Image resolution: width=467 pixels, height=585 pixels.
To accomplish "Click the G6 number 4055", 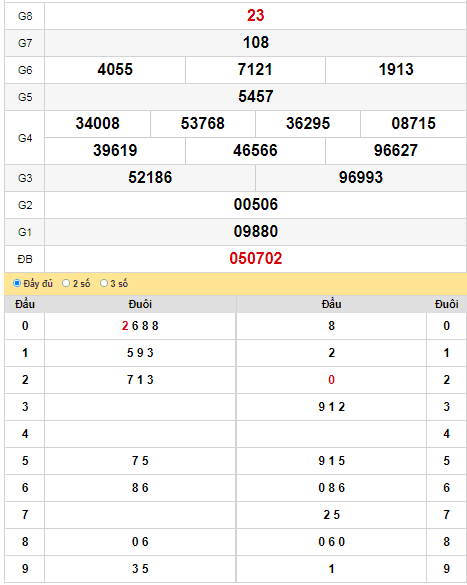I will [x=115, y=69].
